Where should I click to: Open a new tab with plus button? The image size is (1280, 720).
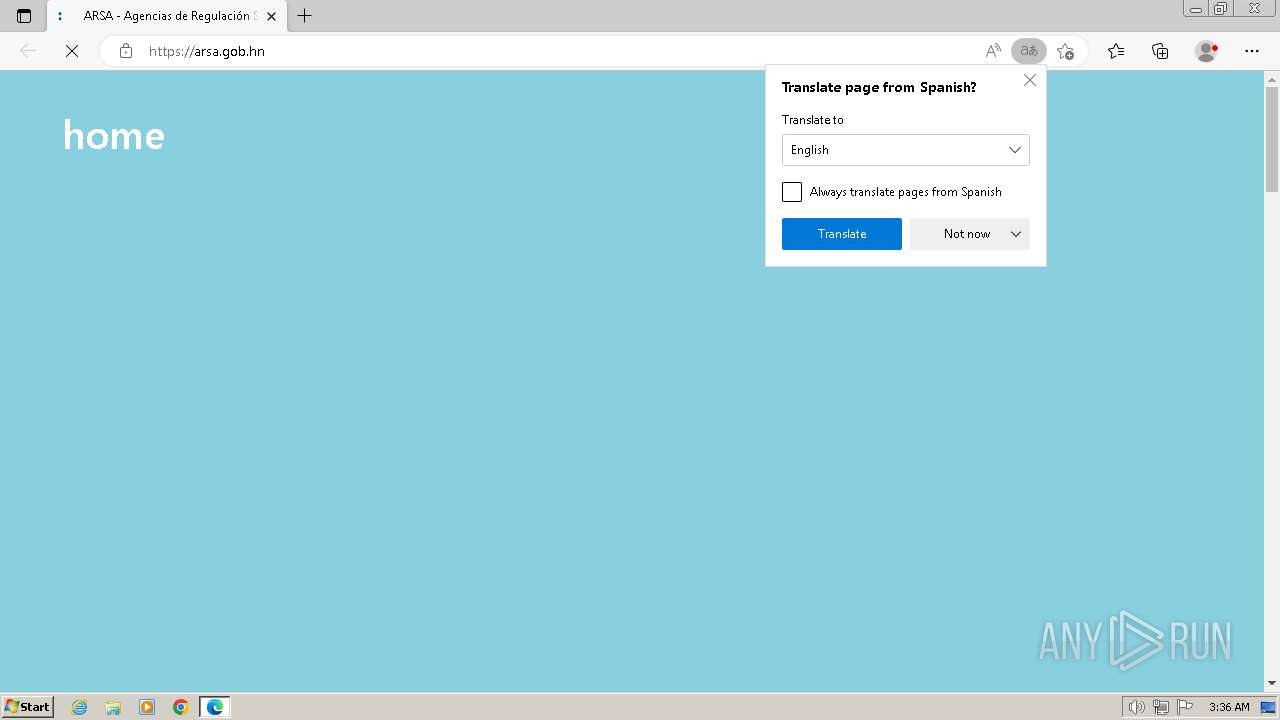point(305,16)
